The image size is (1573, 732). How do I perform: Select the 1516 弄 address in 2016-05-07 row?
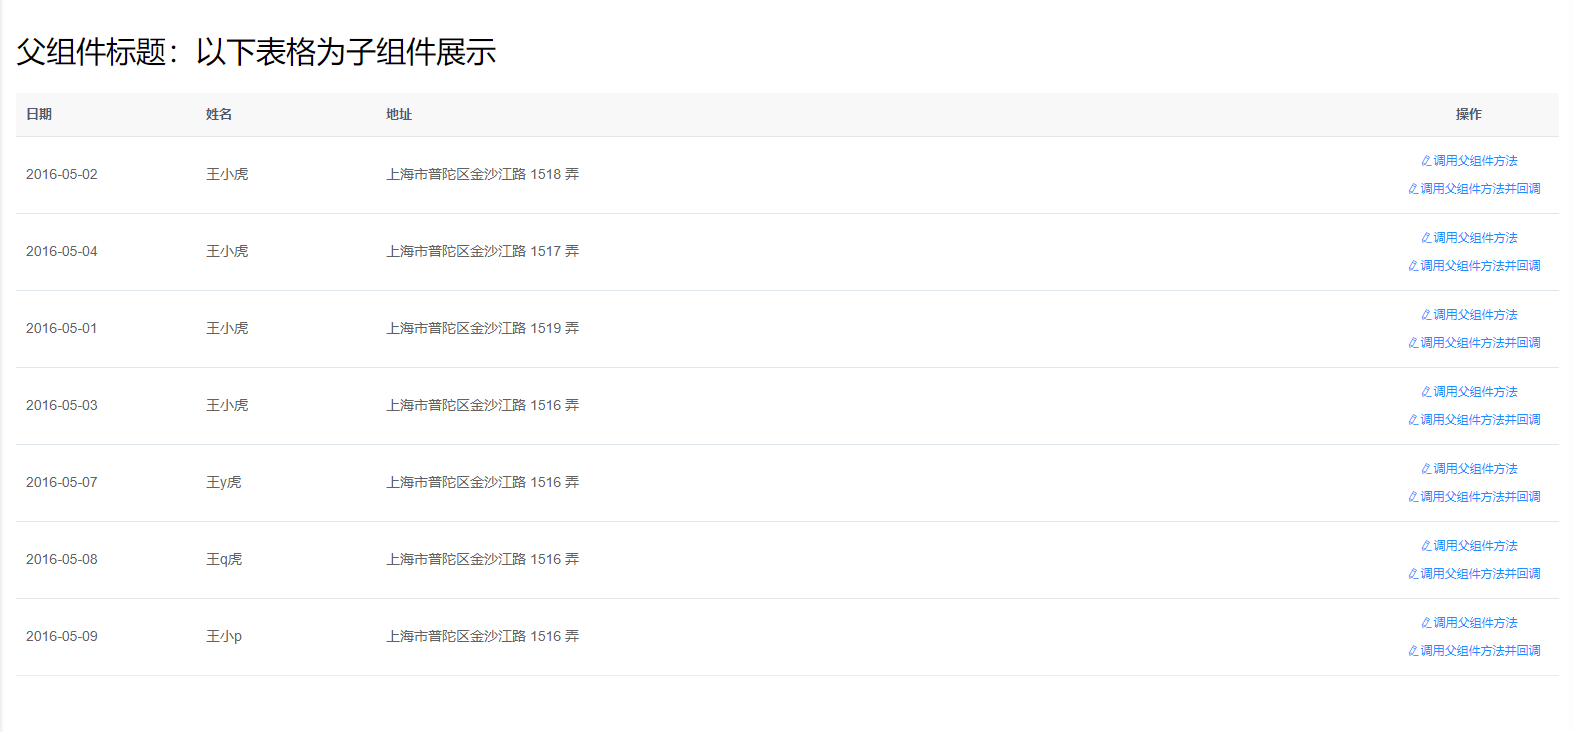pos(483,483)
